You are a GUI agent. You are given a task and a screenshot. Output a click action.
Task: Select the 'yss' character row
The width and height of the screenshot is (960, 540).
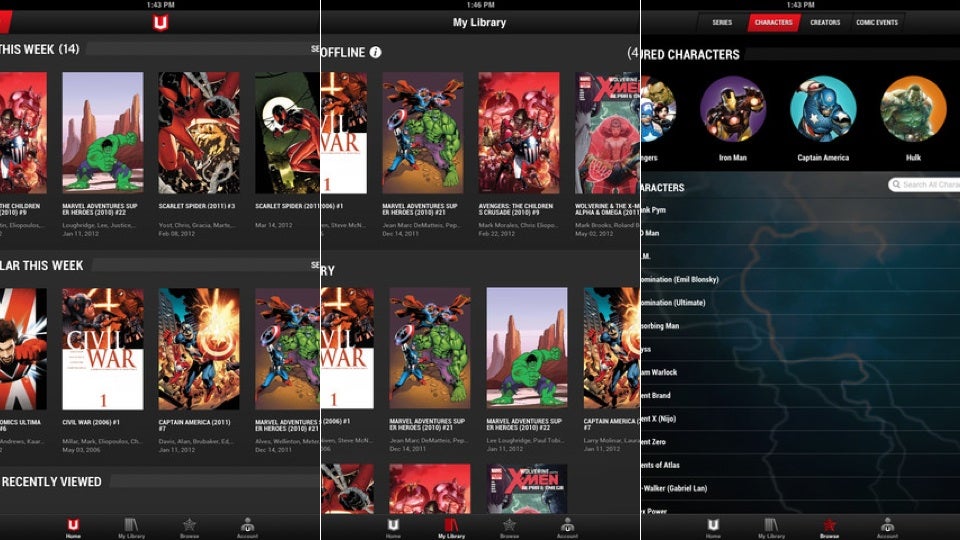click(800, 350)
